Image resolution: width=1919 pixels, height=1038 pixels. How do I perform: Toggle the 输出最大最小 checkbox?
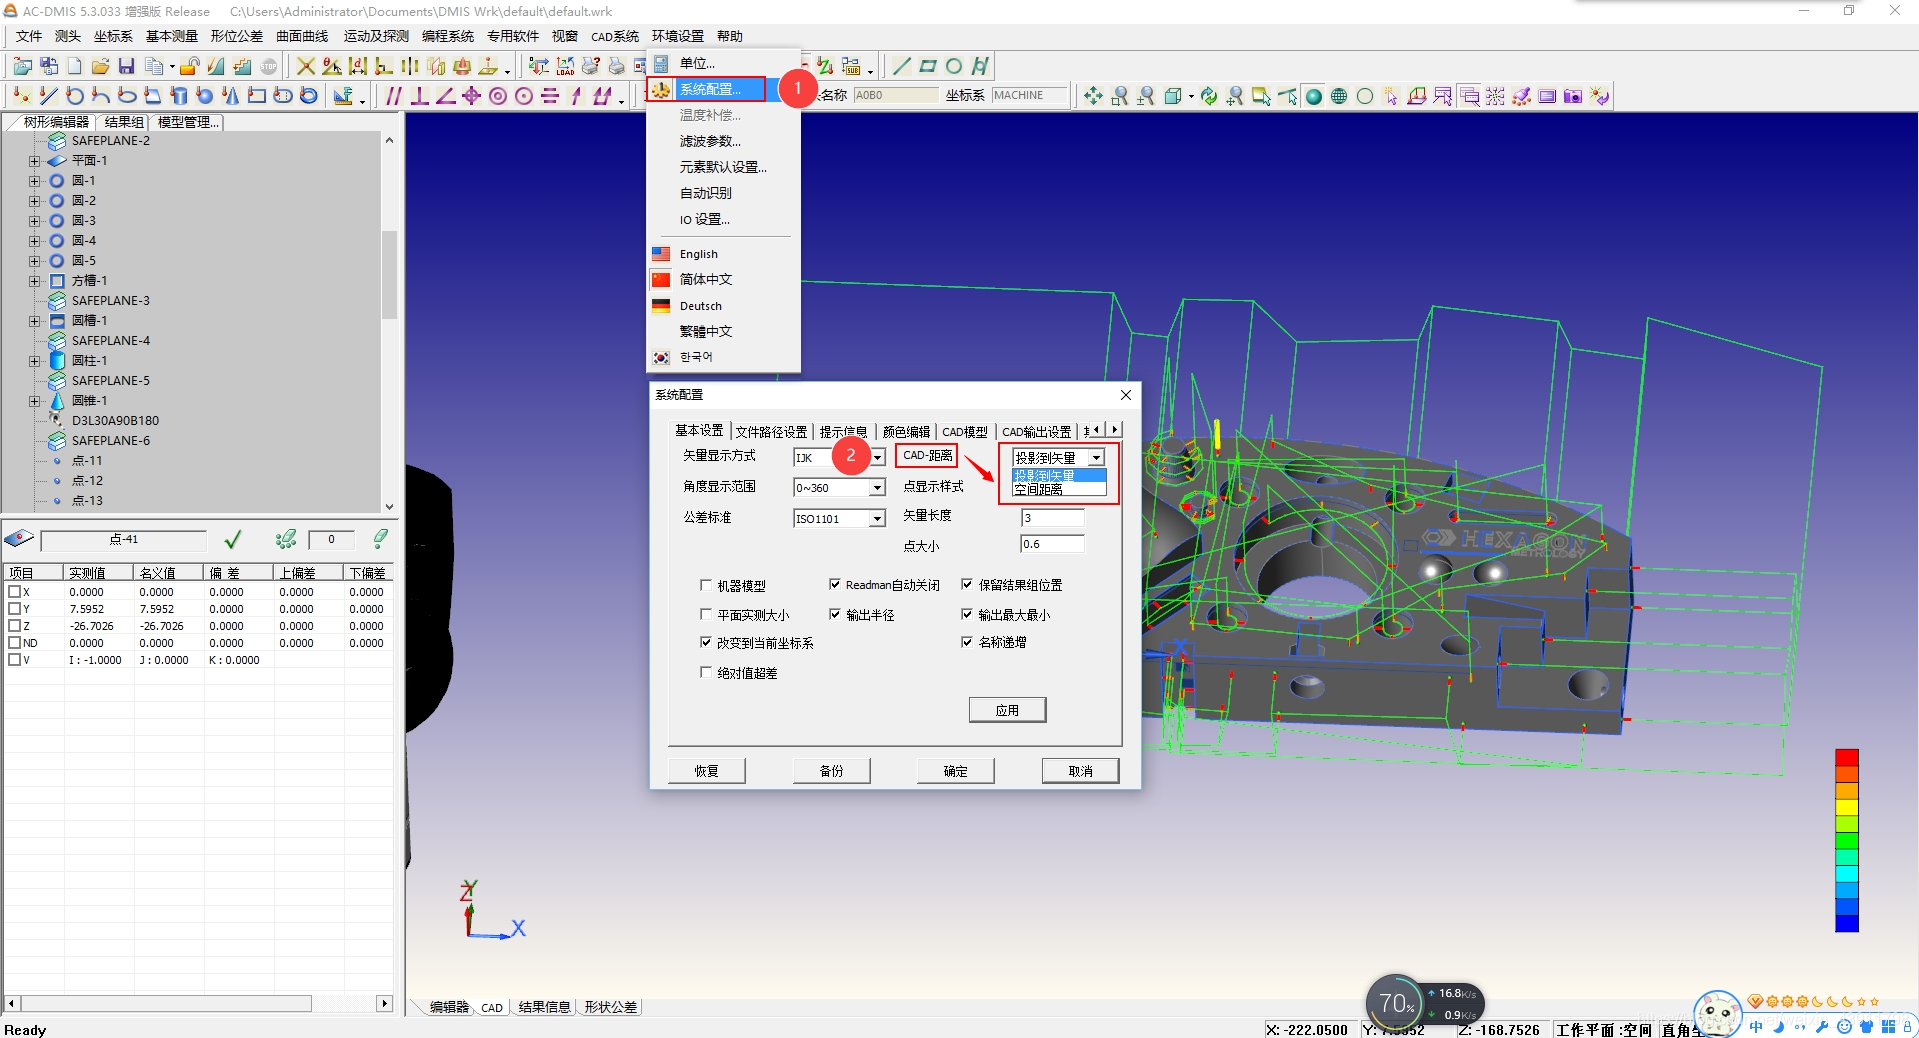[967, 614]
